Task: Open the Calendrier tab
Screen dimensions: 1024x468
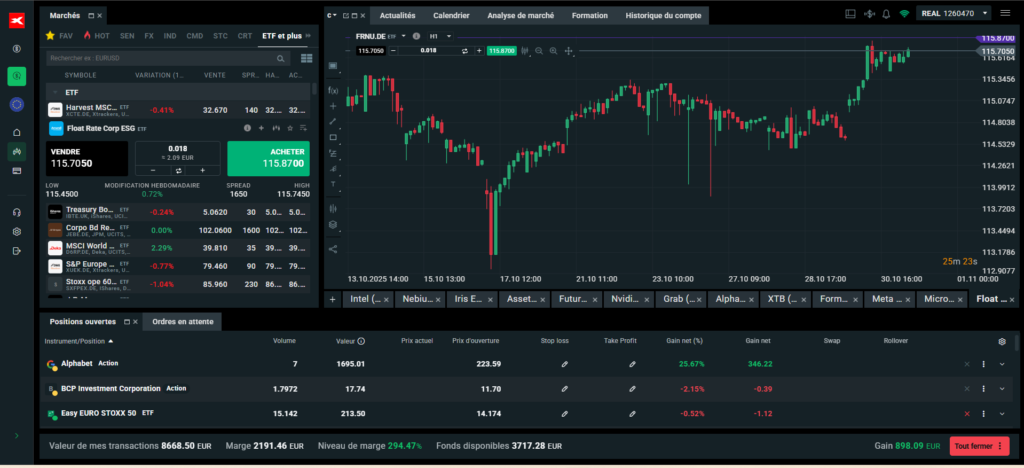Action: tap(451, 16)
